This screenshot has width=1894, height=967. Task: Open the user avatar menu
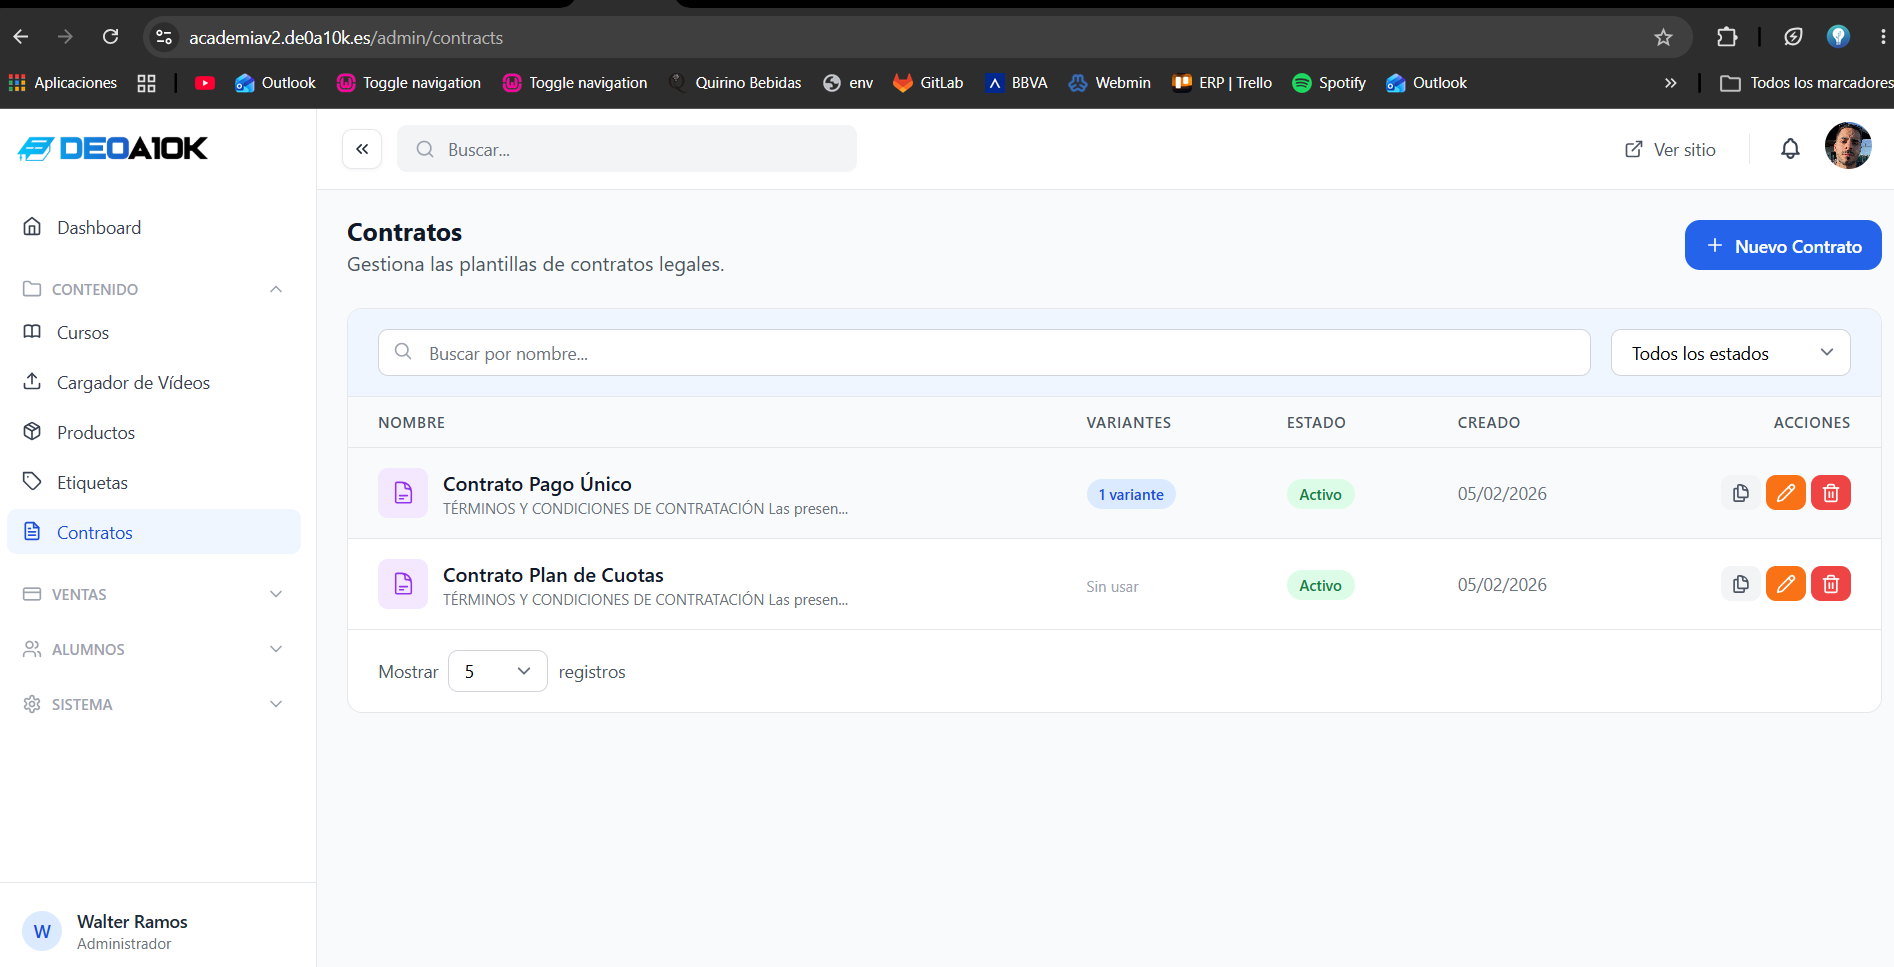tap(1848, 146)
